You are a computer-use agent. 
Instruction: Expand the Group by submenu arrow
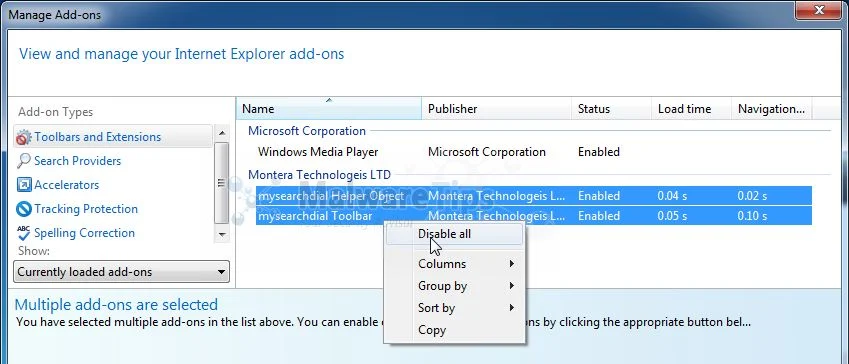(512, 286)
